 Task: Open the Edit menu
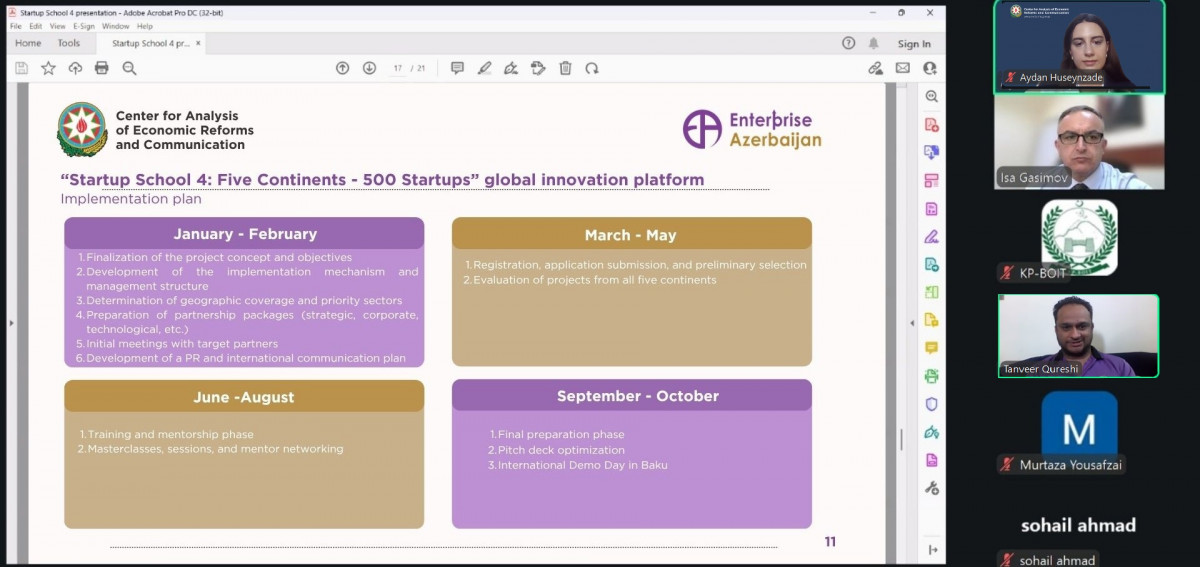(x=36, y=26)
